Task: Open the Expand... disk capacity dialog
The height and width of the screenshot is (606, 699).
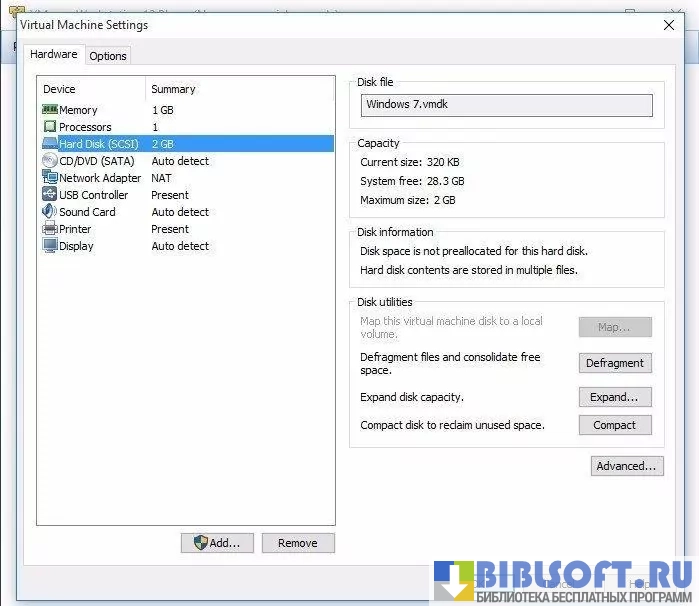Action: click(x=615, y=397)
